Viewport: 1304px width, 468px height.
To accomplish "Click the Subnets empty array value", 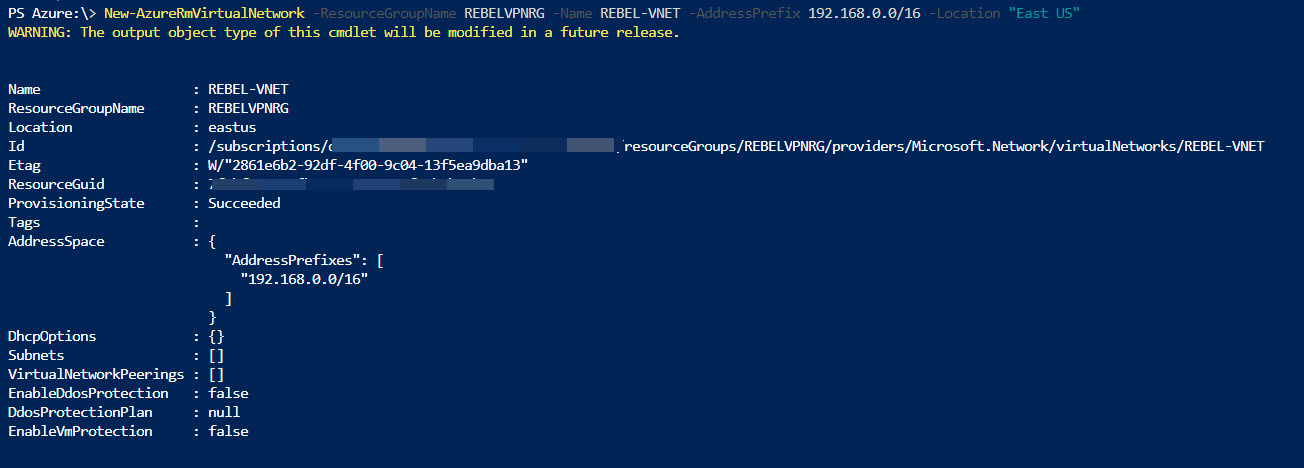I will coord(216,355).
